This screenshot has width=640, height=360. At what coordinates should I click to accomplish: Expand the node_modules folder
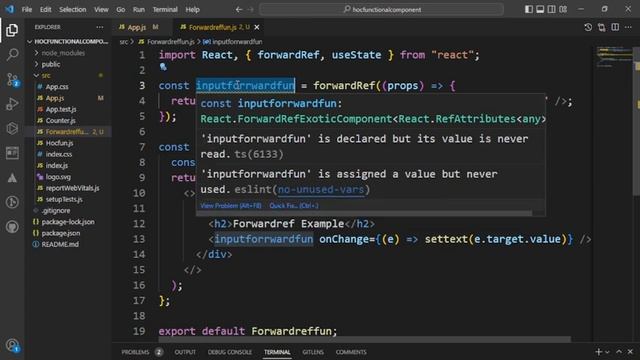click(x=68, y=53)
